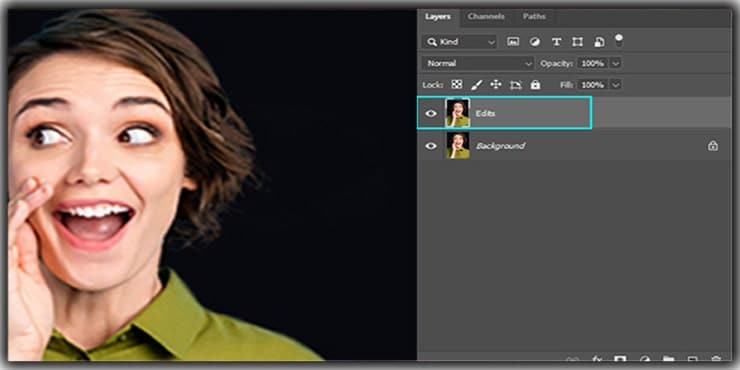Screen dimensions: 740x370
Task: Switch to the Channels tab
Action: 486,17
